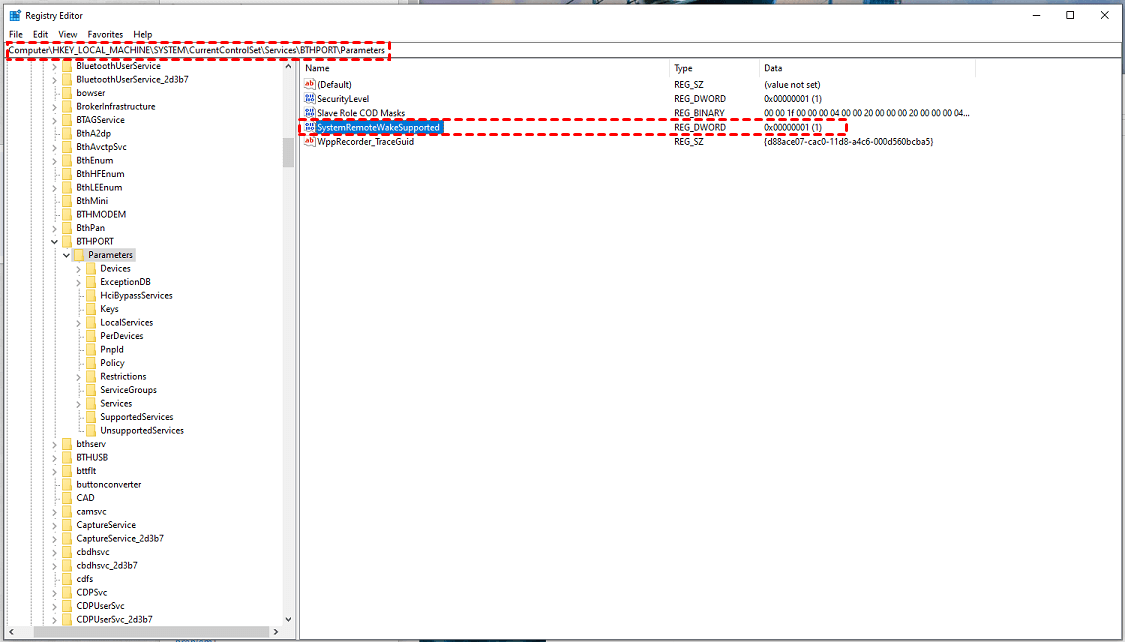Click the UnsupportedServices folder icon

click(90, 430)
